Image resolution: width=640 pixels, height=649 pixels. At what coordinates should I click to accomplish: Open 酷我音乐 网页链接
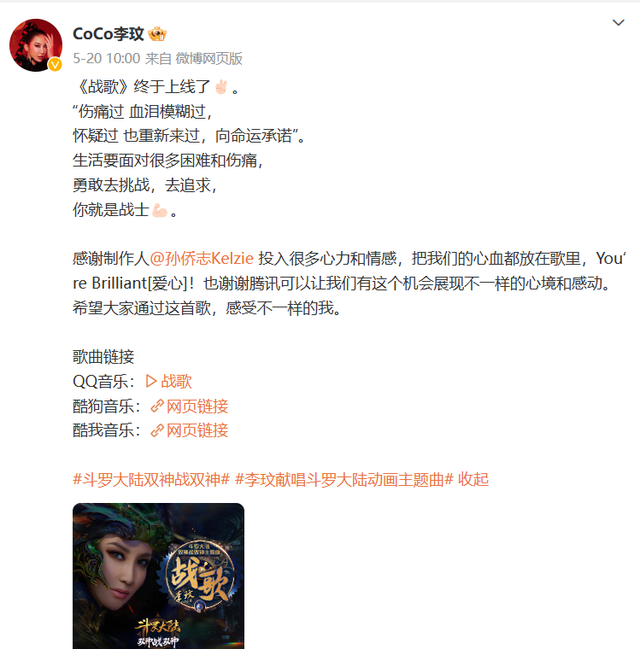tap(197, 430)
